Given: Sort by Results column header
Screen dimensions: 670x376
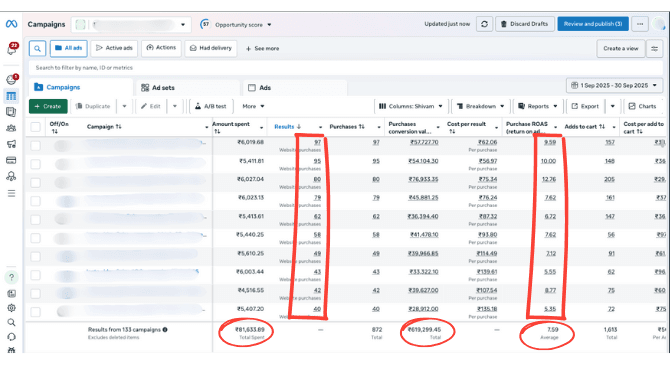Looking at the screenshot, I should tap(288, 127).
